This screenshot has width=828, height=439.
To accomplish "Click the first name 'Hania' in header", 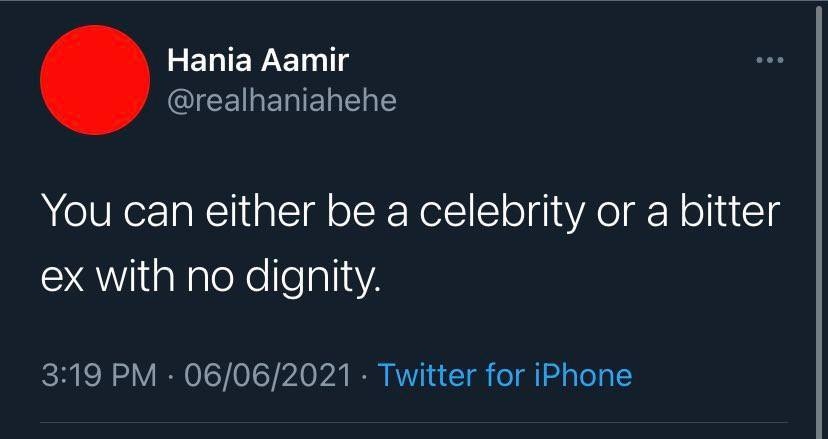I will click(x=210, y=60).
